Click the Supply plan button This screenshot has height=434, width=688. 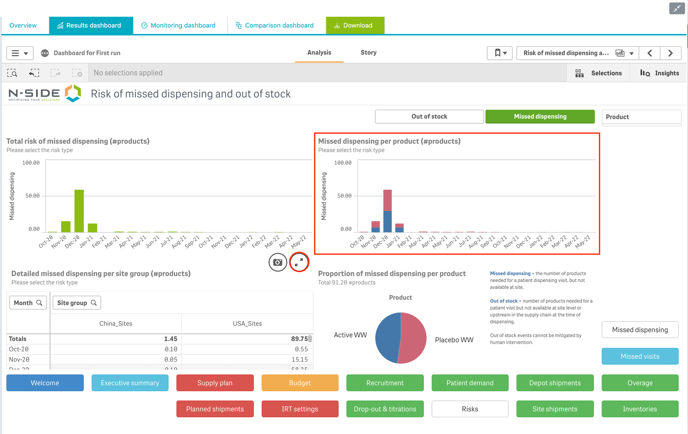coord(215,382)
